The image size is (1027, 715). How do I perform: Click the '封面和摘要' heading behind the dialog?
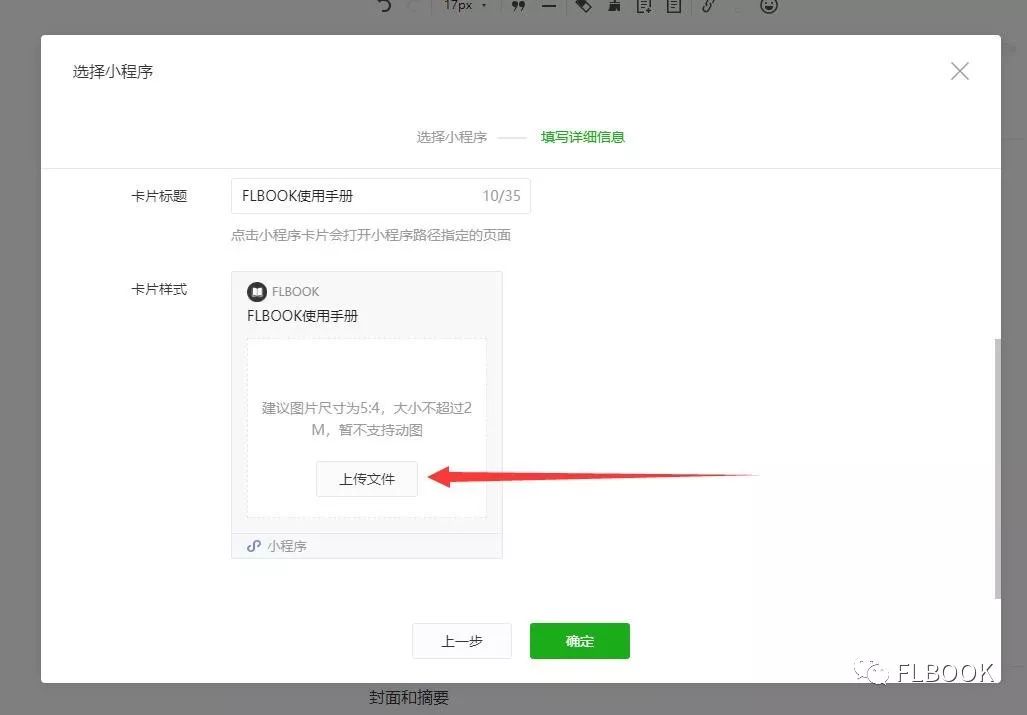click(409, 697)
